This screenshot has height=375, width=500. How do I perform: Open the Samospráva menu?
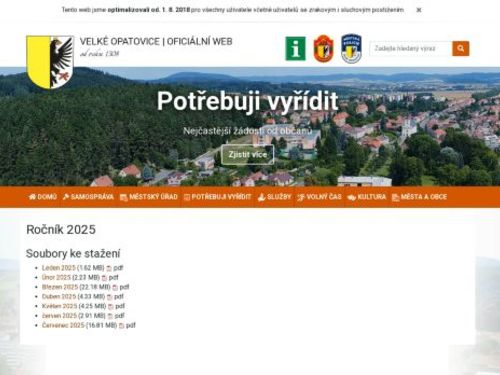click(x=88, y=197)
